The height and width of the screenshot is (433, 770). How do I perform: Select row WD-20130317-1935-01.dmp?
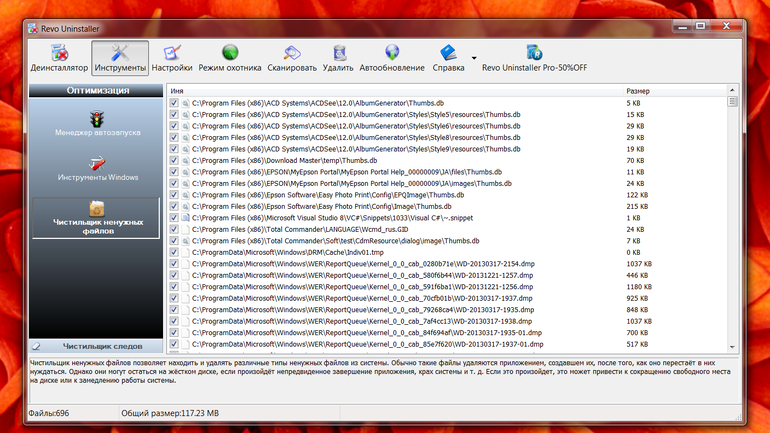[447, 333]
